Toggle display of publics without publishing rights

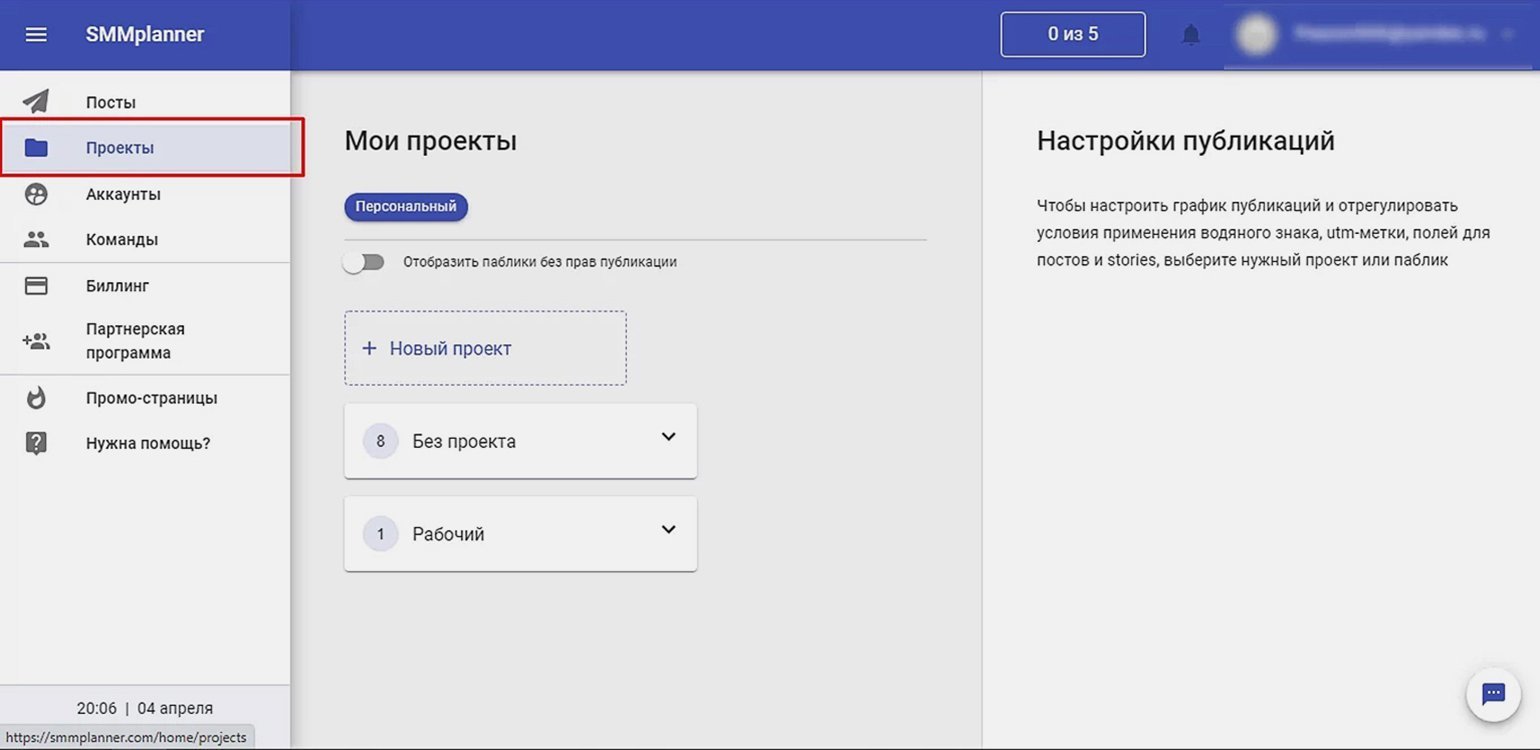coord(364,262)
